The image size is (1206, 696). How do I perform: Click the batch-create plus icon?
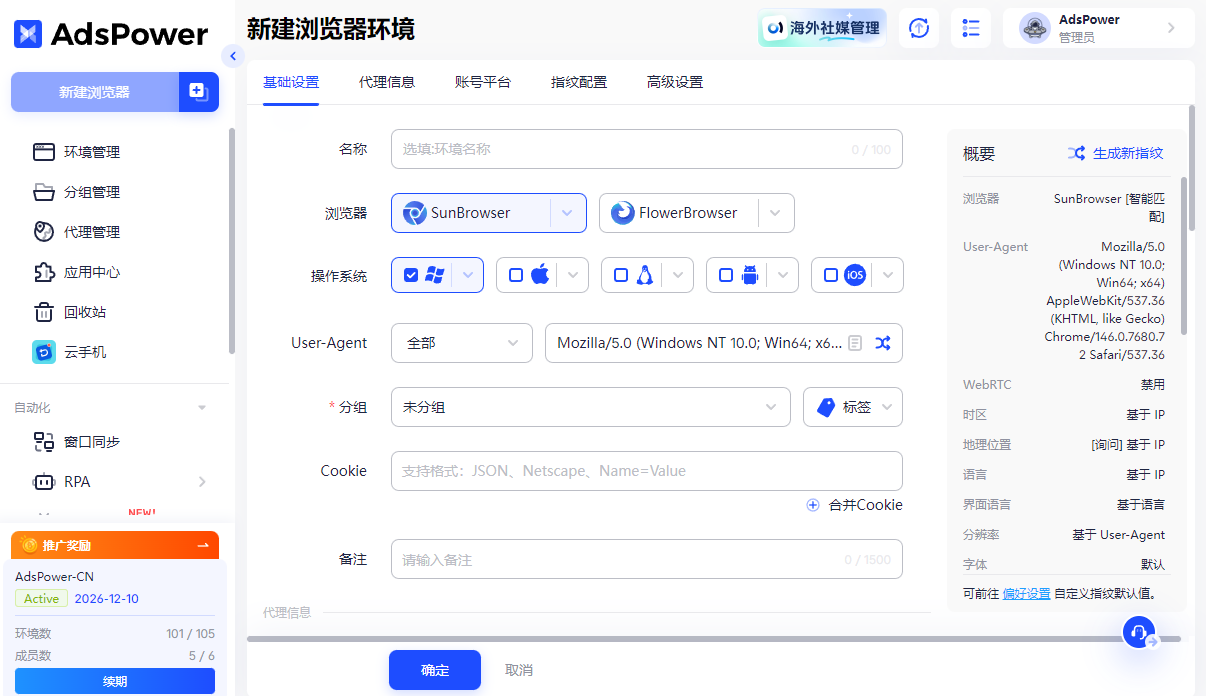coord(198,92)
